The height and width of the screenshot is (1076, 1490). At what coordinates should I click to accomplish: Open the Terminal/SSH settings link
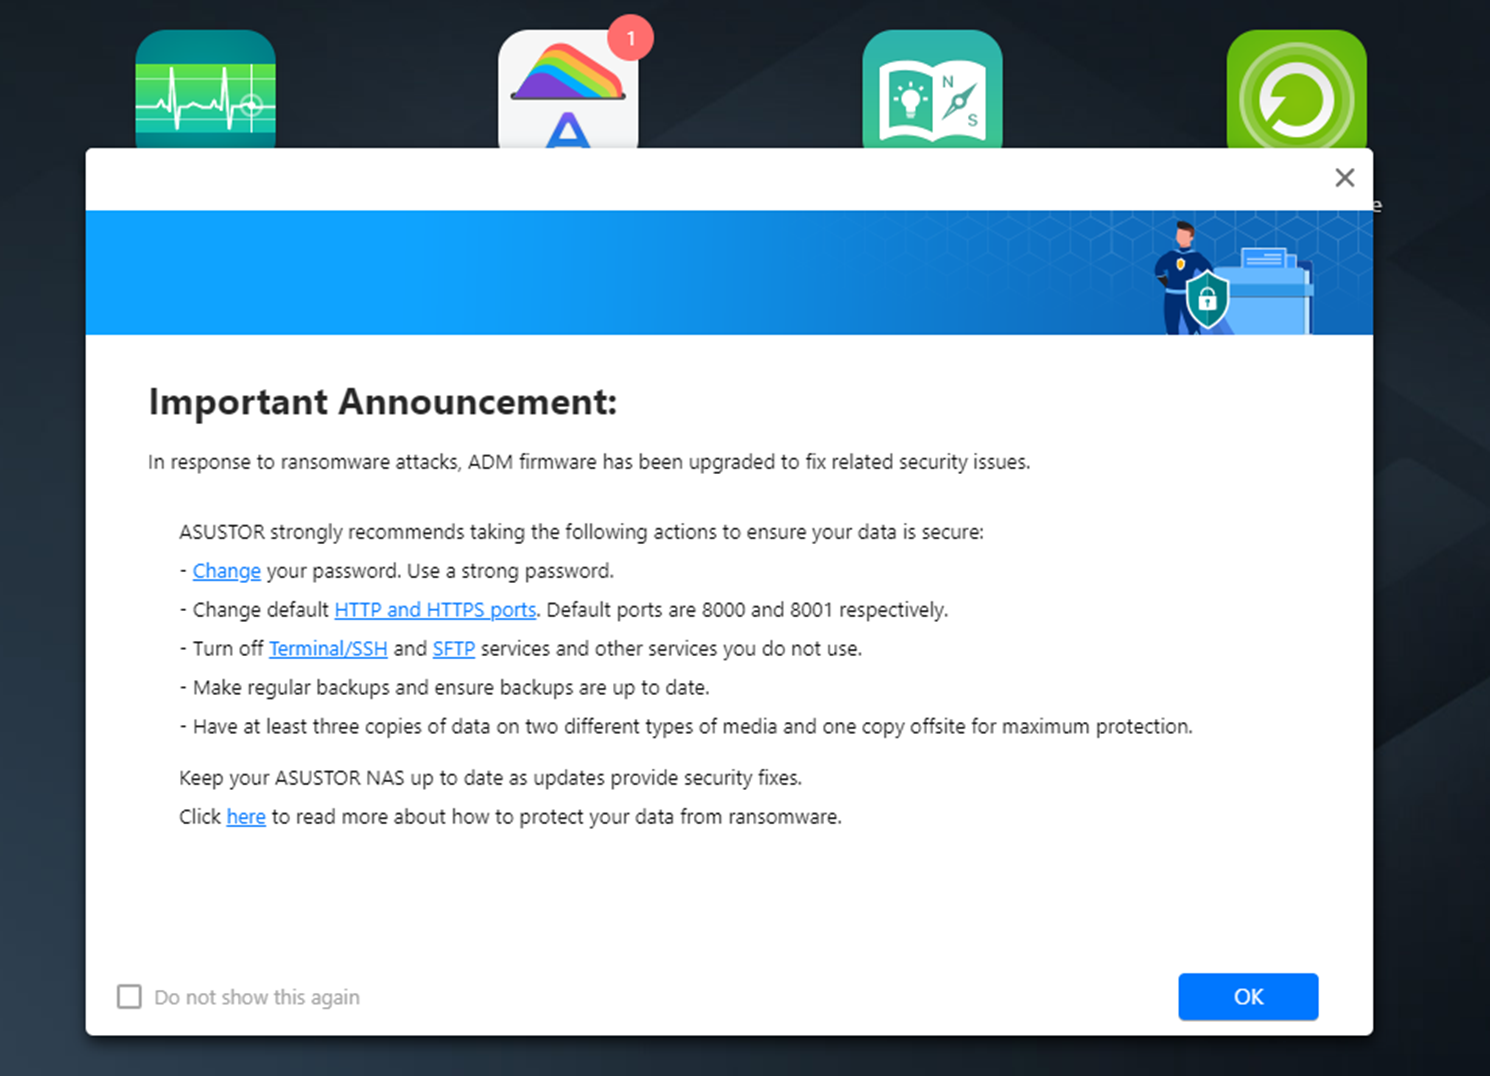click(328, 649)
